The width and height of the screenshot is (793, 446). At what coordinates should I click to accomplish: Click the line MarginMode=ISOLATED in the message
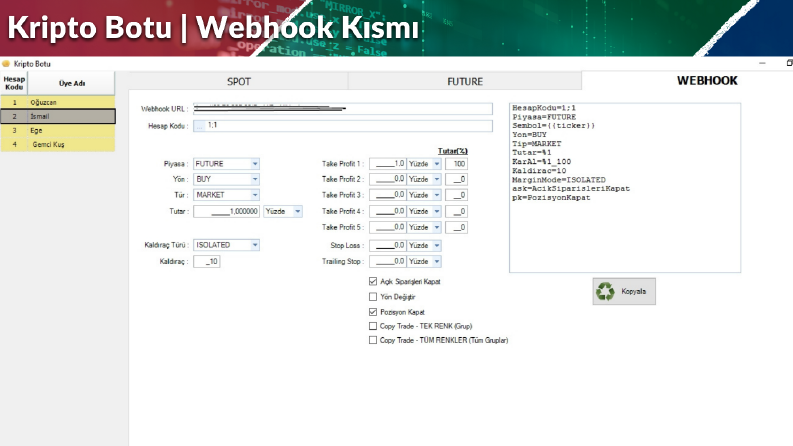(x=559, y=180)
